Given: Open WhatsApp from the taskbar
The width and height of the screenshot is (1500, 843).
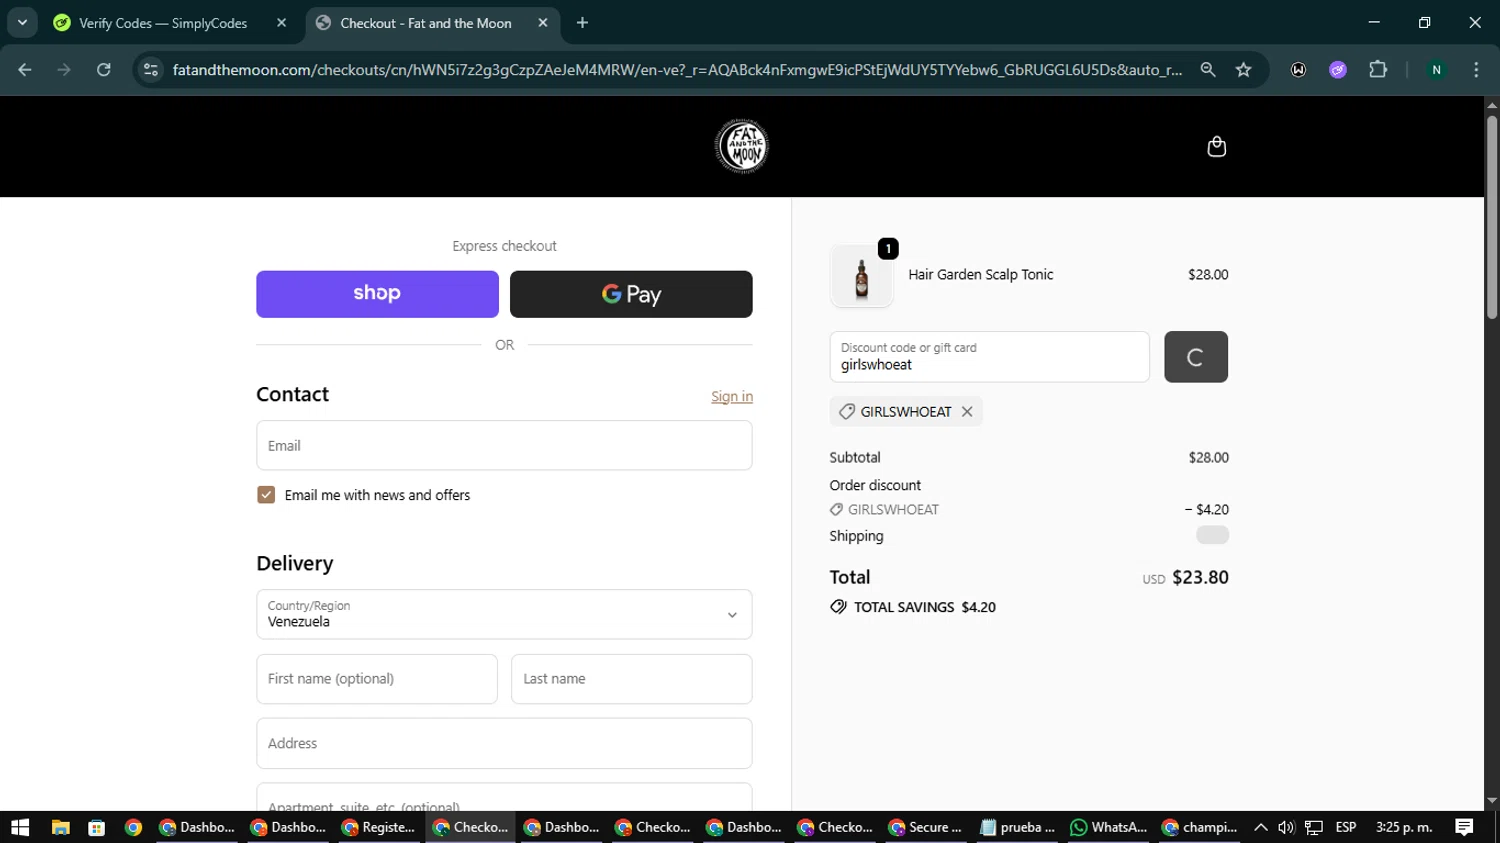Looking at the screenshot, I should click(1108, 827).
